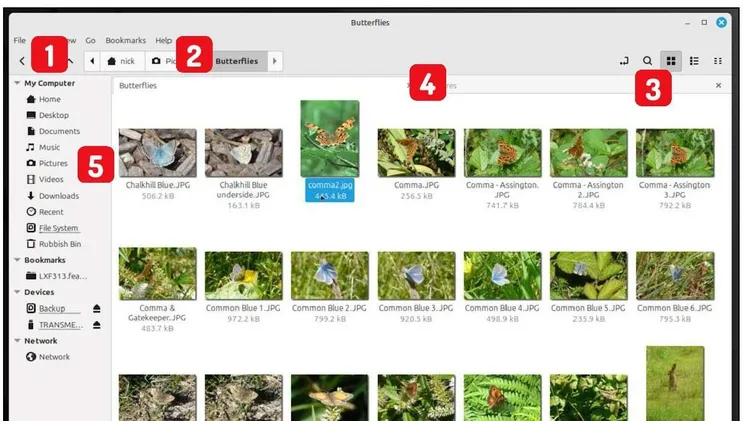
Task: Select the Chalkhill Blue.JPG thumbnail
Action: click(157, 153)
